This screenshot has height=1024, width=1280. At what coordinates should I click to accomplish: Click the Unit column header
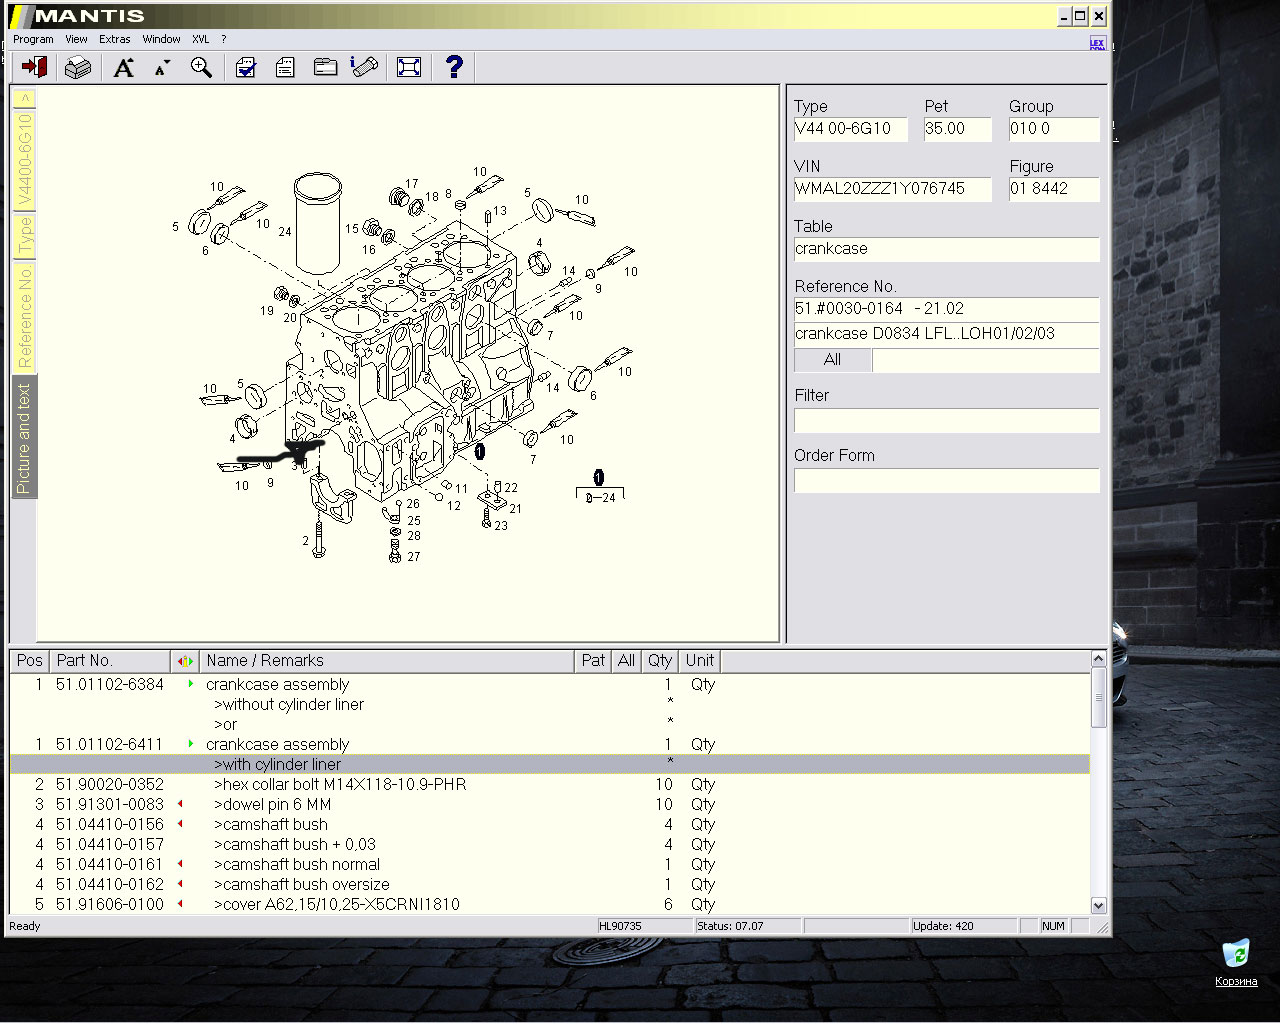pyautogui.click(x=699, y=661)
